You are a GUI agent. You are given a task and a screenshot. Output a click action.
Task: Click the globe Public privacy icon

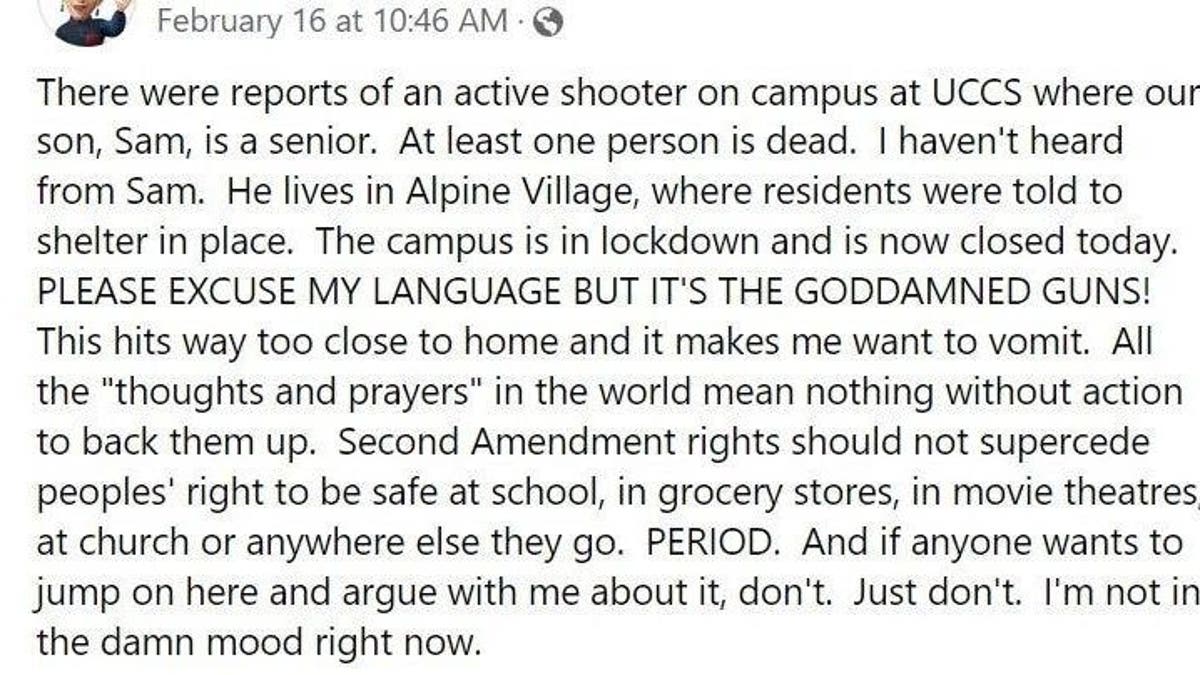(548, 22)
